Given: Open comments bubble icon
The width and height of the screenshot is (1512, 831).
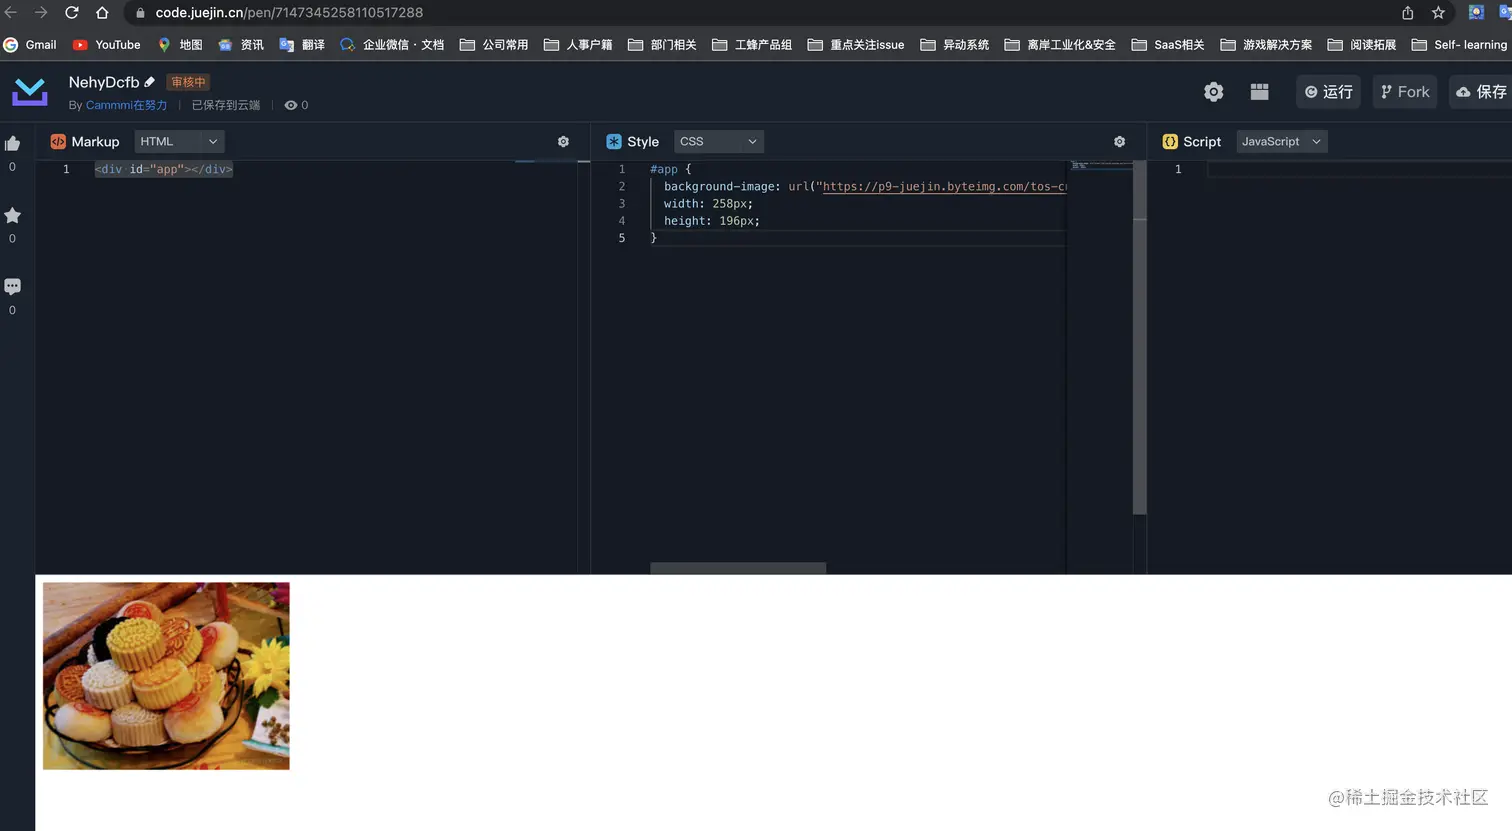Looking at the screenshot, I should click(x=13, y=286).
